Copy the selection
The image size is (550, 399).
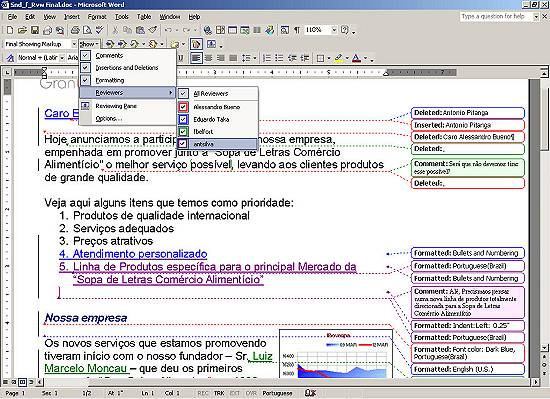tap(127, 30)
